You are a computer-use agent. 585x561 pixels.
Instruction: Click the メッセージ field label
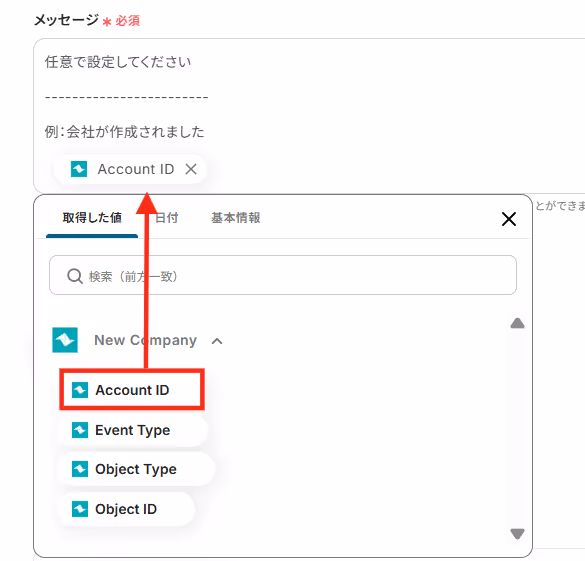(x=66, y=20)
